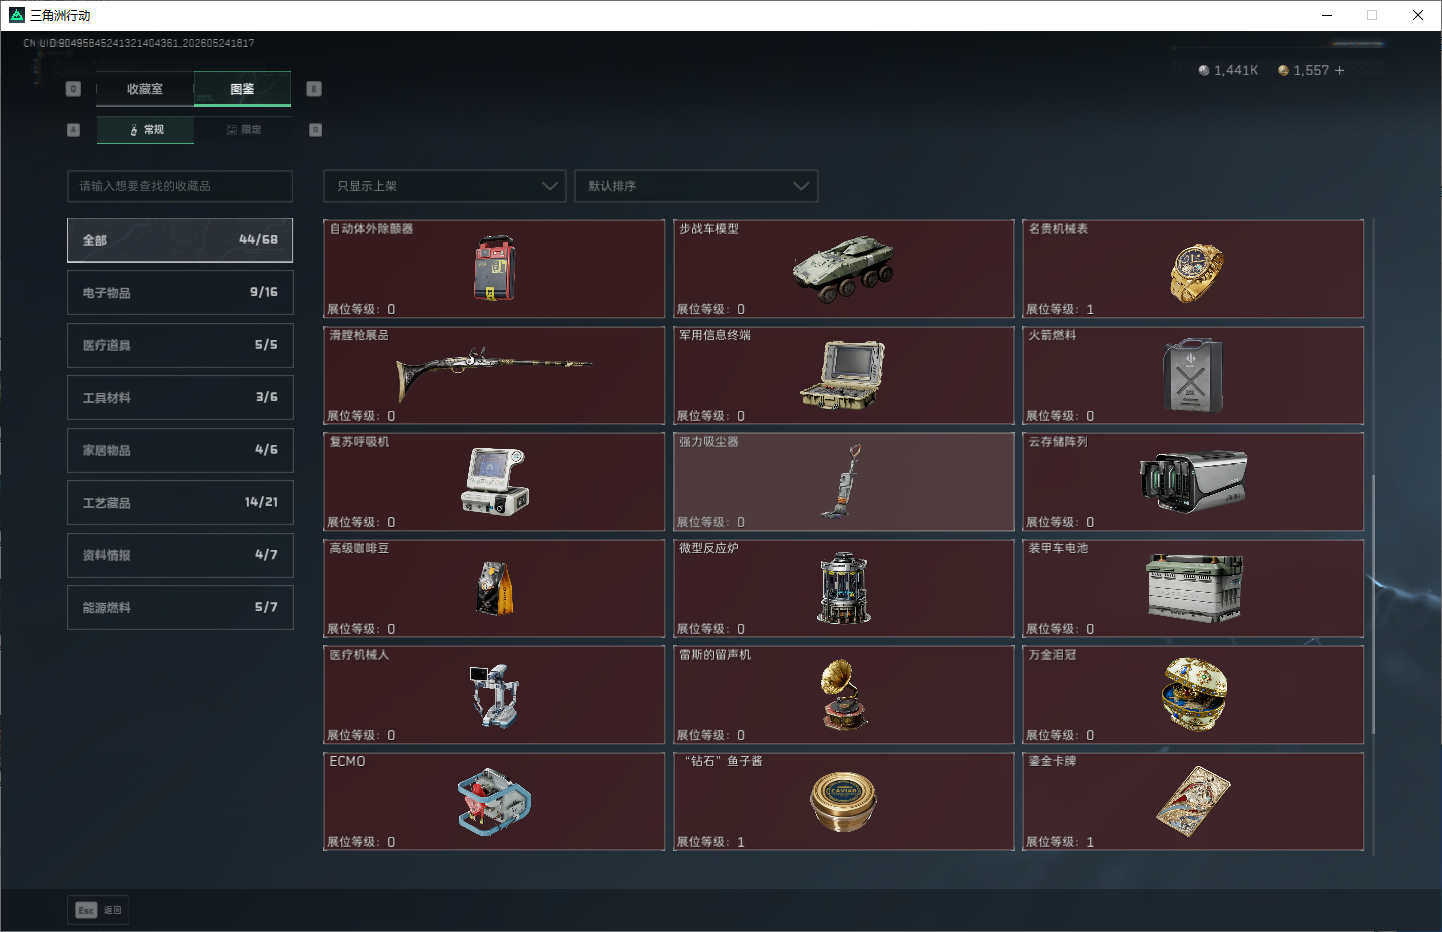Click the 三角洲行动 window title icon

(16, 15)
